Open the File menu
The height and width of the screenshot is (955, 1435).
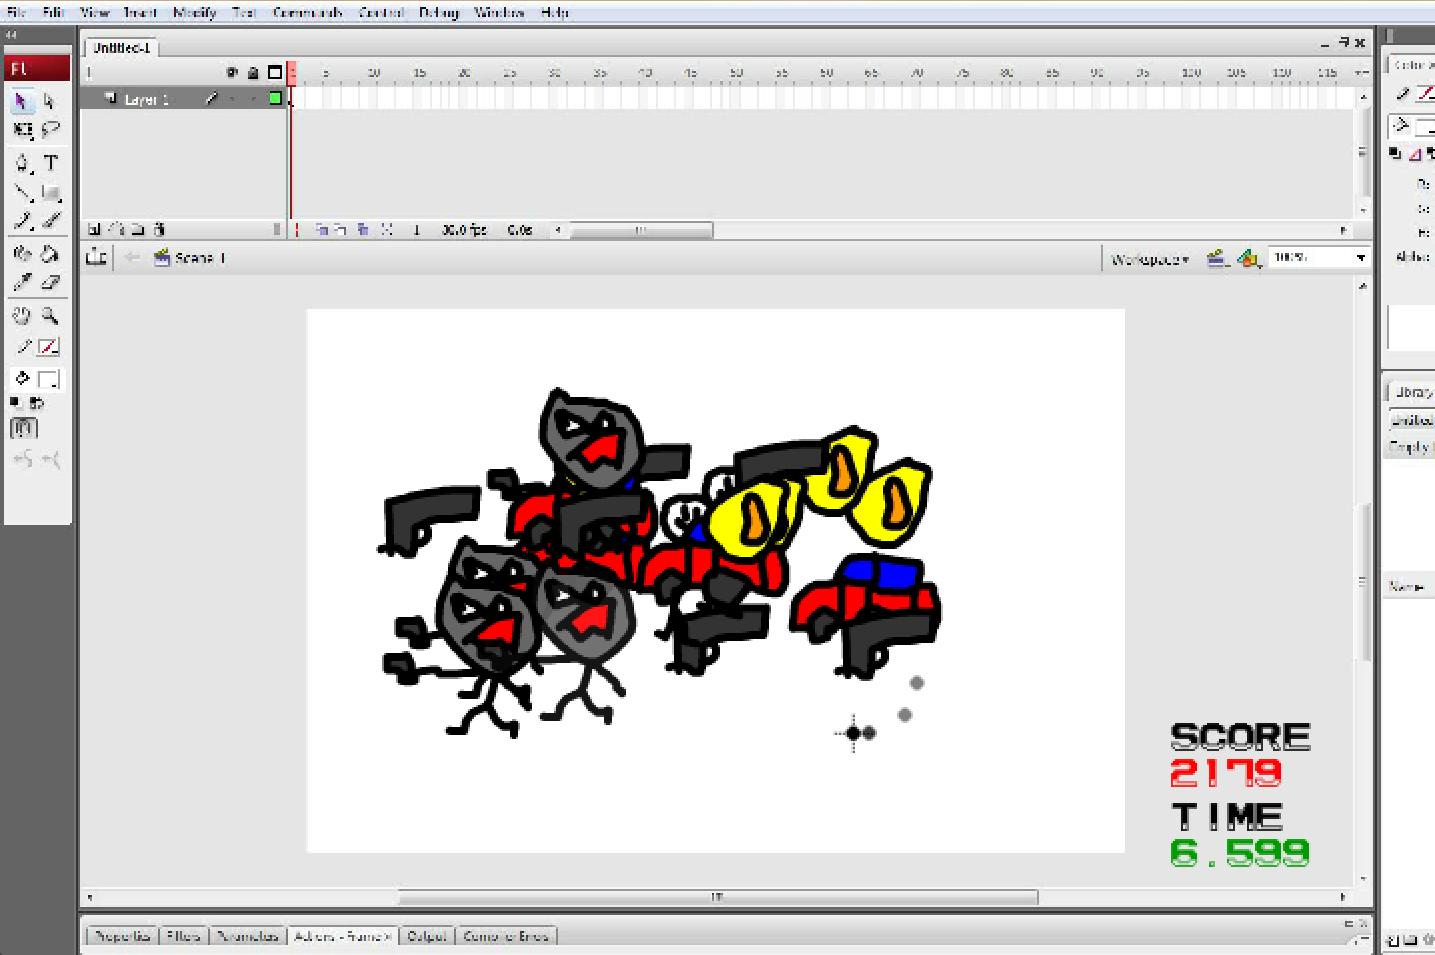point(17,13)
